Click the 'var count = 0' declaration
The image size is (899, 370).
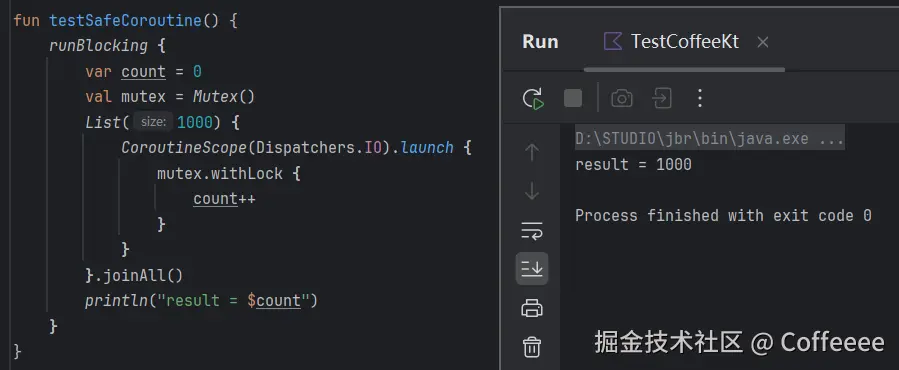(143, 72)
